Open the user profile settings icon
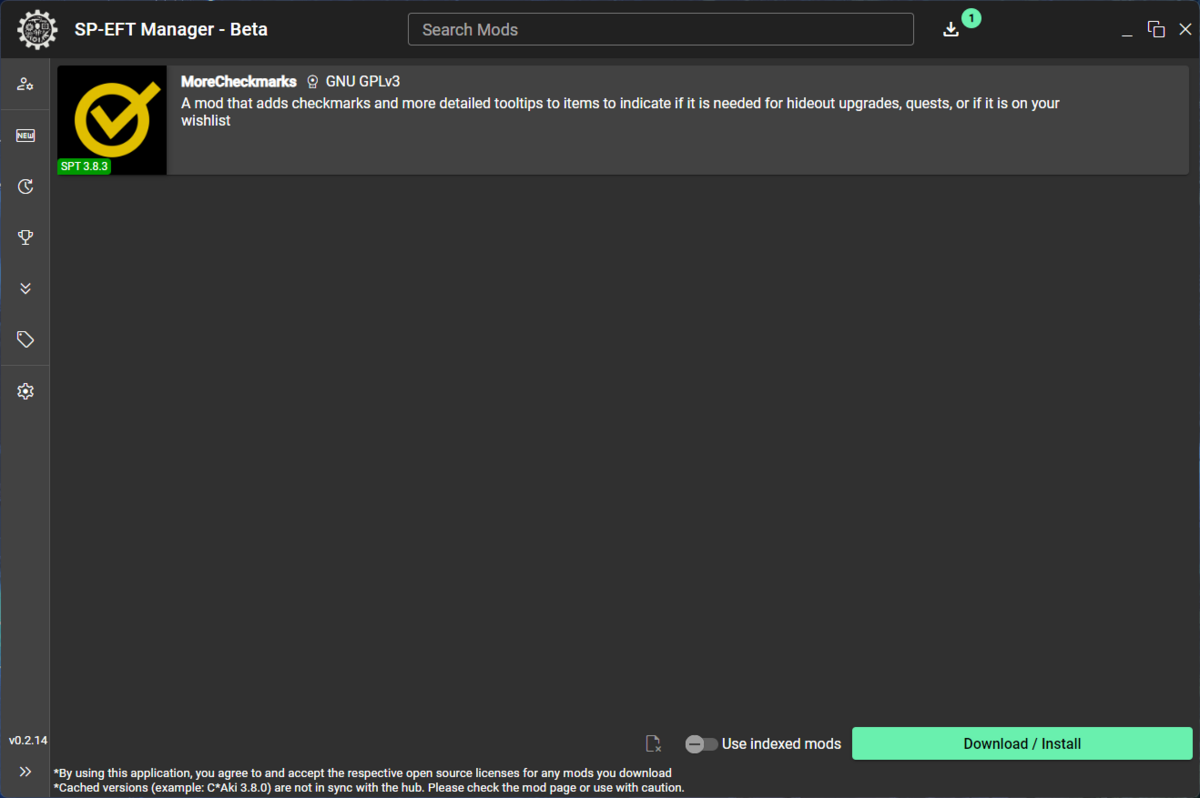The image size is (1200, 798). 25,84
